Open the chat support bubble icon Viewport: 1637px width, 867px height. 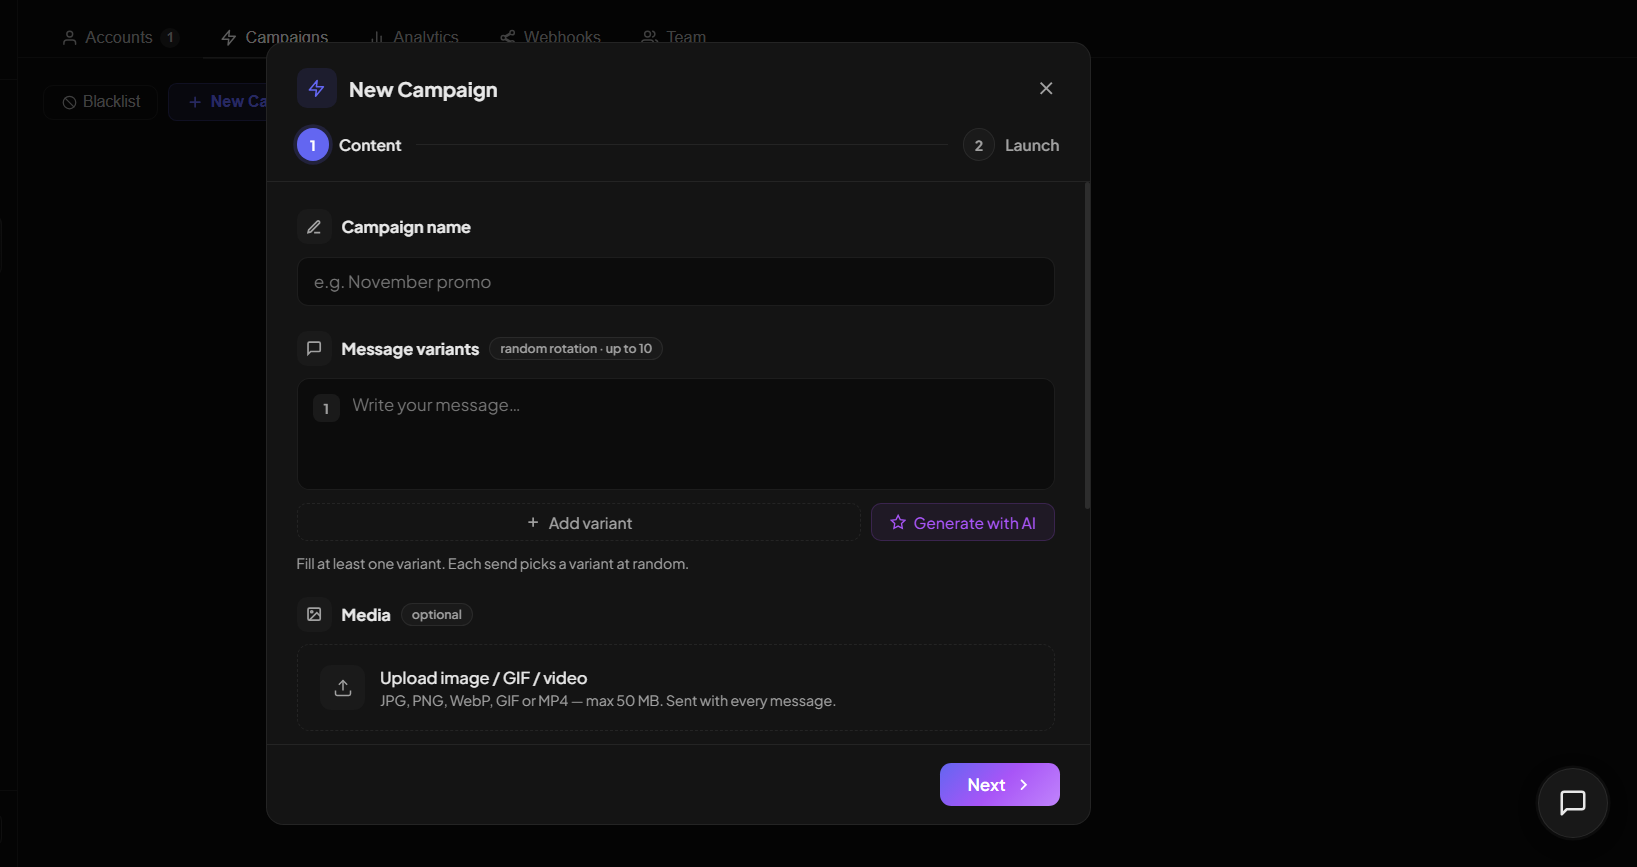coord(1572,802)
